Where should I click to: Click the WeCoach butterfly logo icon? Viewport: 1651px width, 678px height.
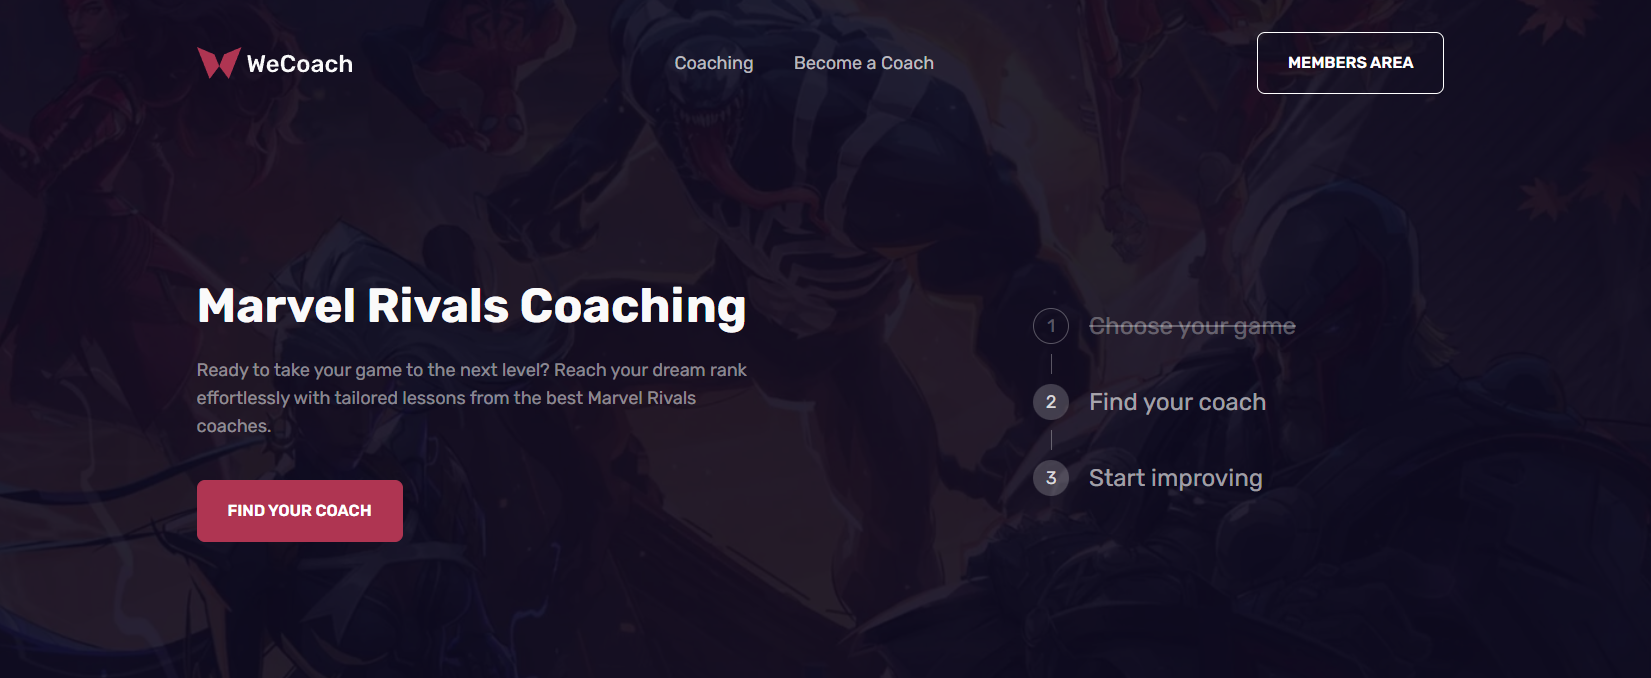(218, 63)
